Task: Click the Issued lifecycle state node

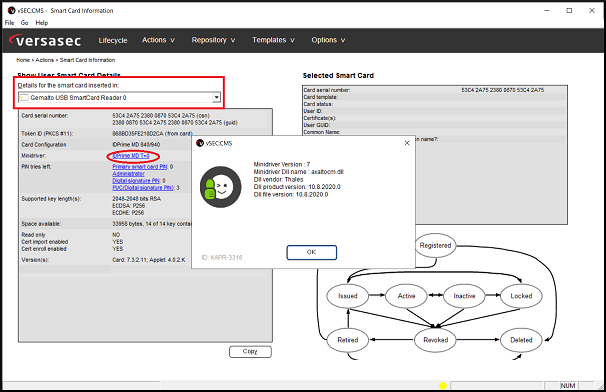Action: 348,296
